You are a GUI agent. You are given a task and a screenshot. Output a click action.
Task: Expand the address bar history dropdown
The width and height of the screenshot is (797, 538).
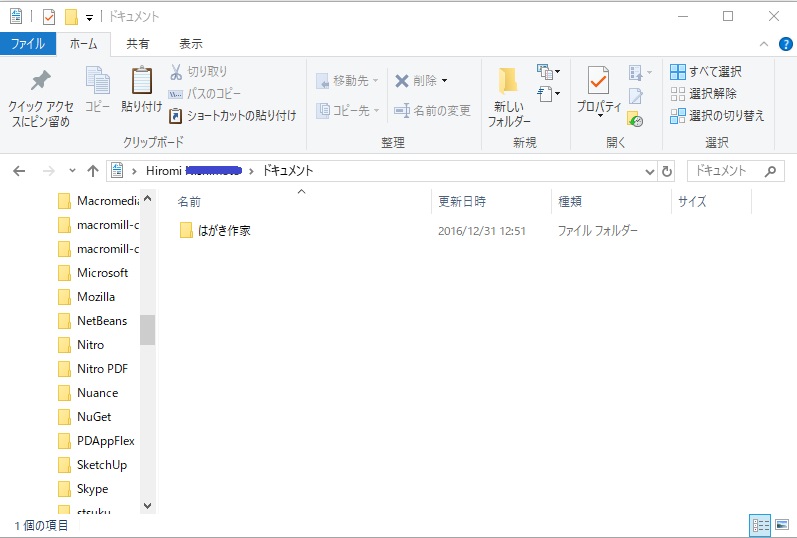click(x=649, y=172)
